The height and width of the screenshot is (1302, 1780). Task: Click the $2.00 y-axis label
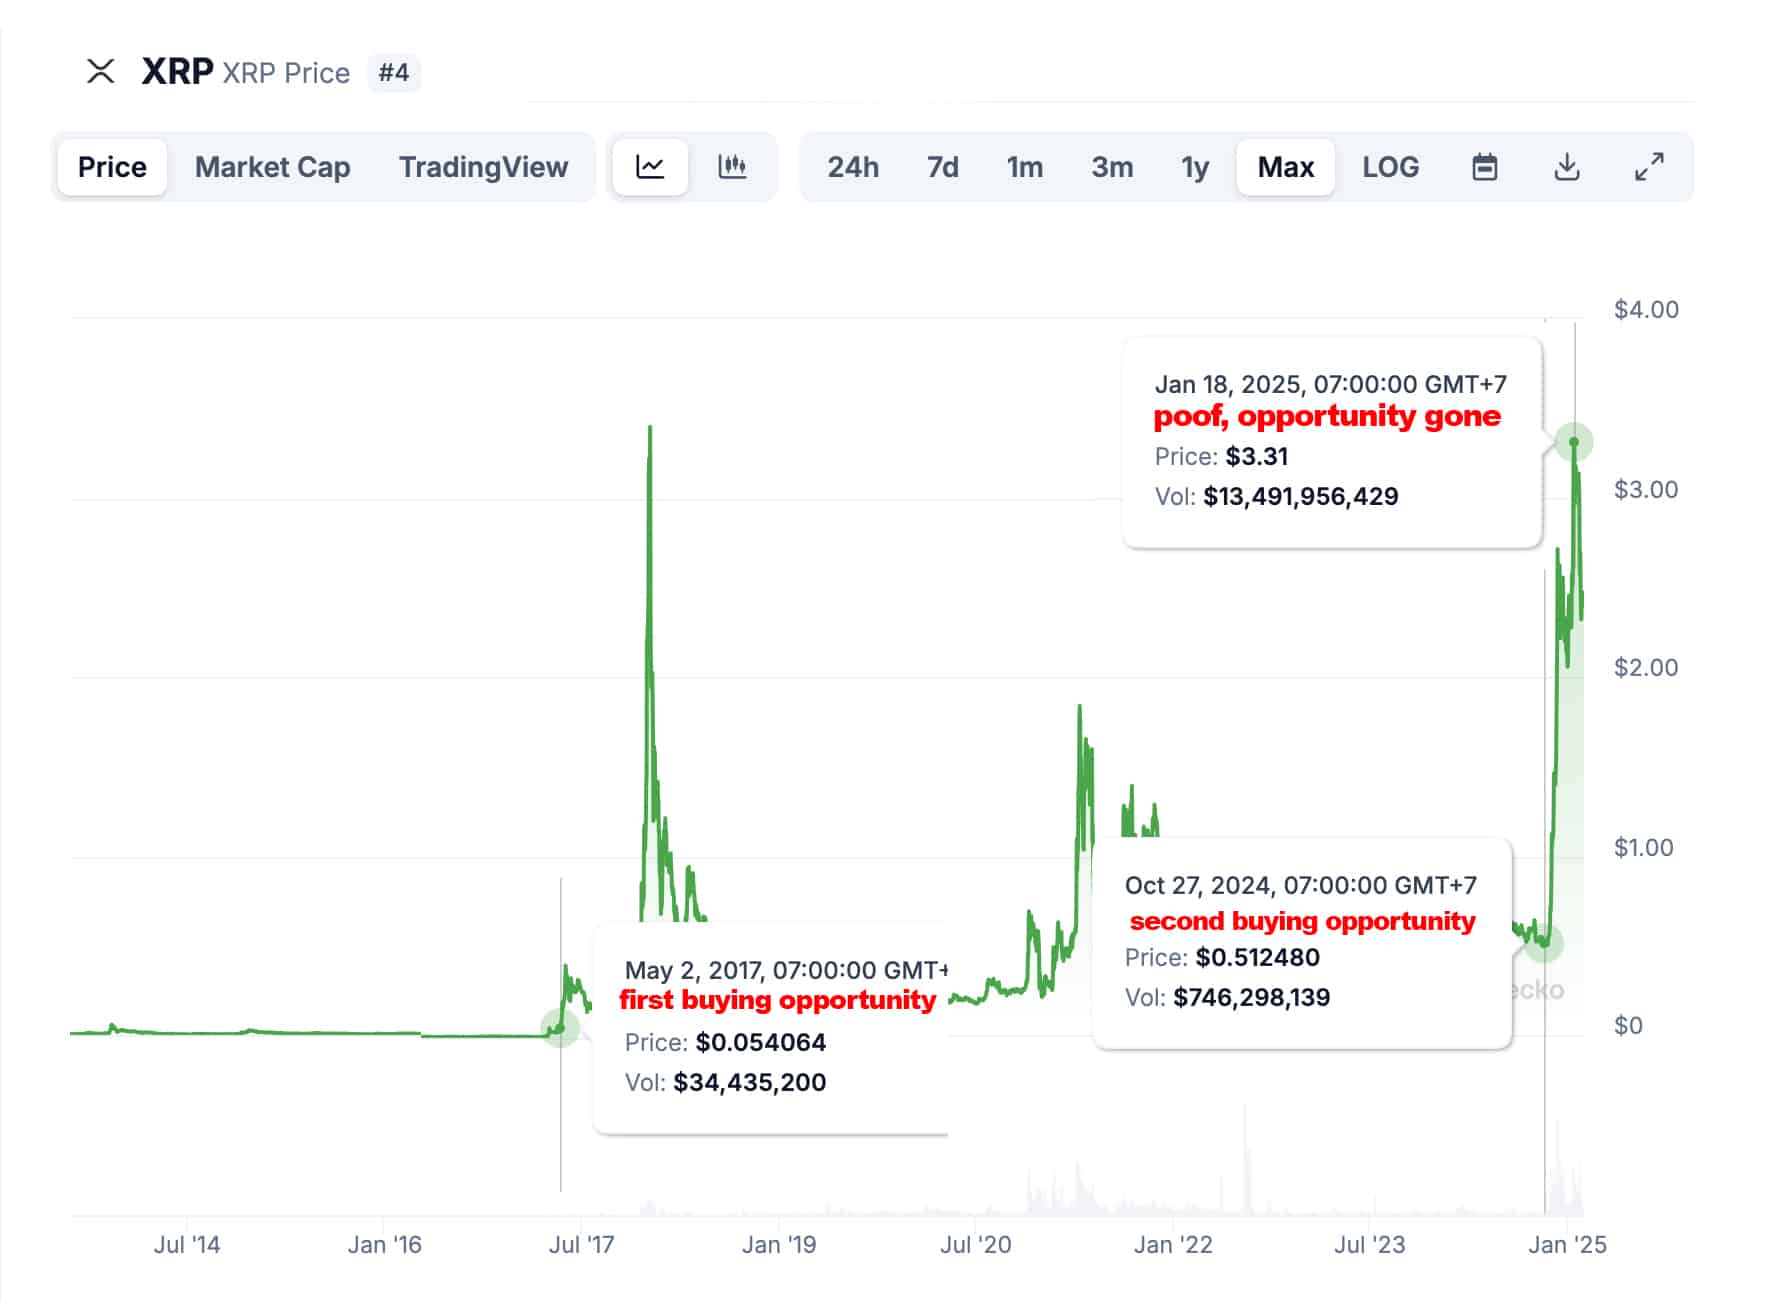tap(1646, 668)
